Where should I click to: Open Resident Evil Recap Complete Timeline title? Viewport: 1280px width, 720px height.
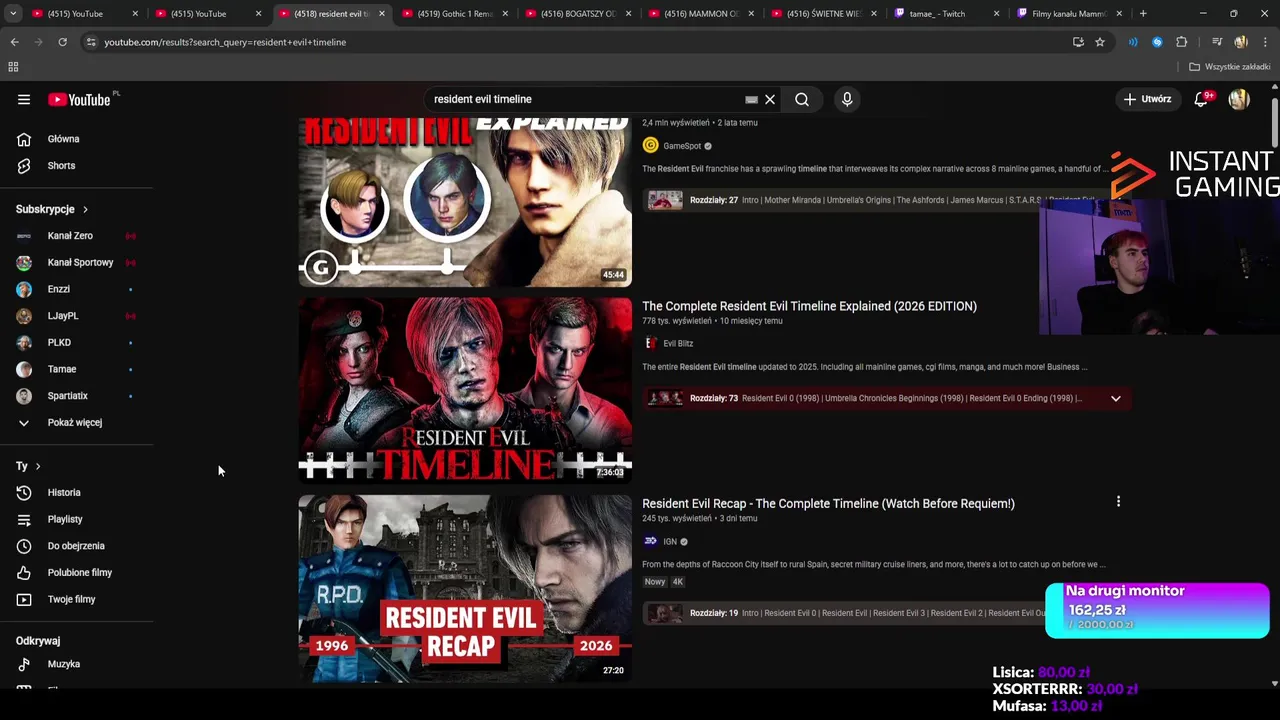[828, 503]
